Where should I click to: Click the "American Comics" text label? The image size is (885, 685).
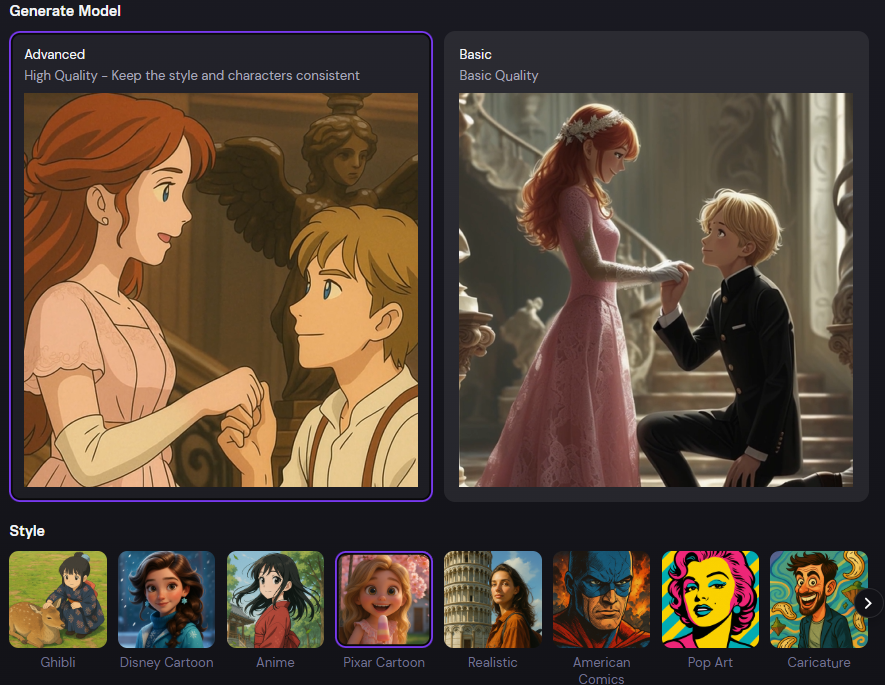[601, 670]
